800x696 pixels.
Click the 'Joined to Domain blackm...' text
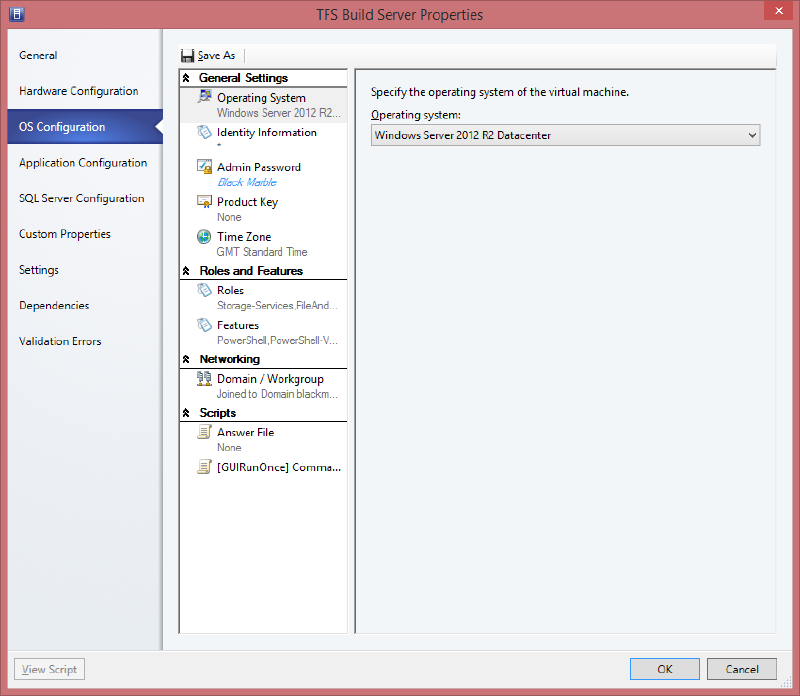tap(277, 394)
